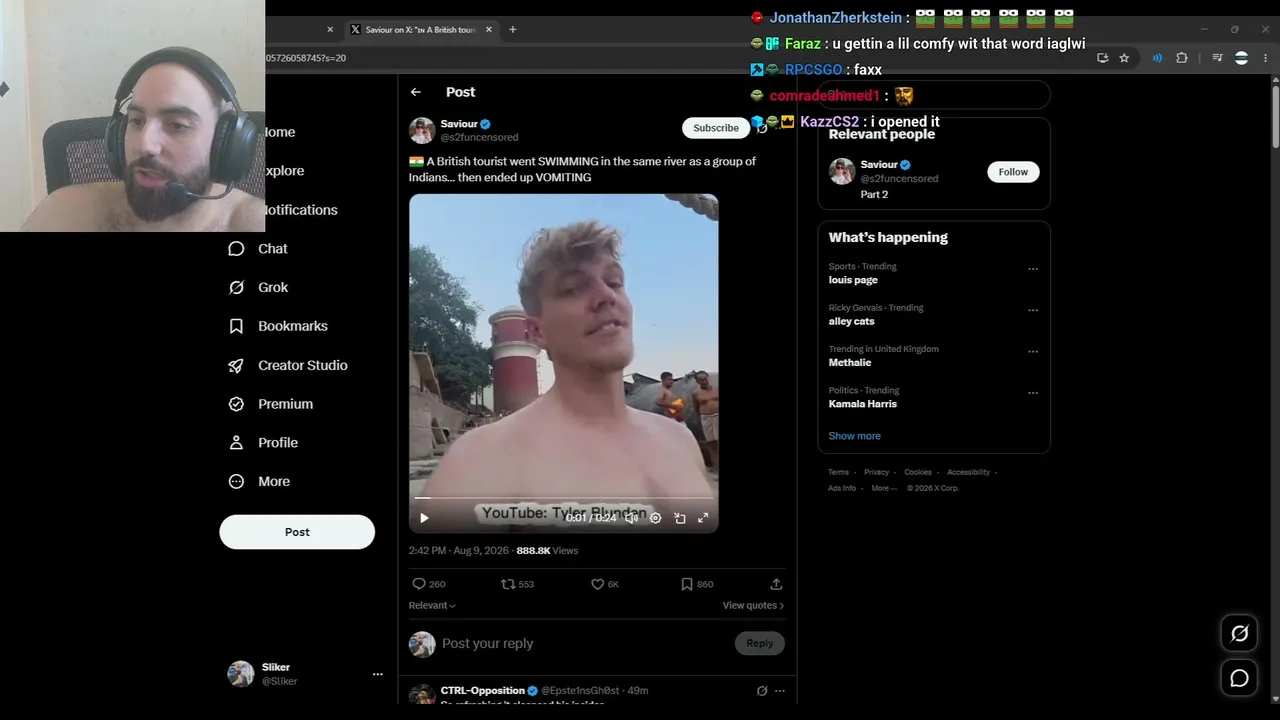Mute the video volume
This screenshot has width=1280, height=720.
[632, 518]
